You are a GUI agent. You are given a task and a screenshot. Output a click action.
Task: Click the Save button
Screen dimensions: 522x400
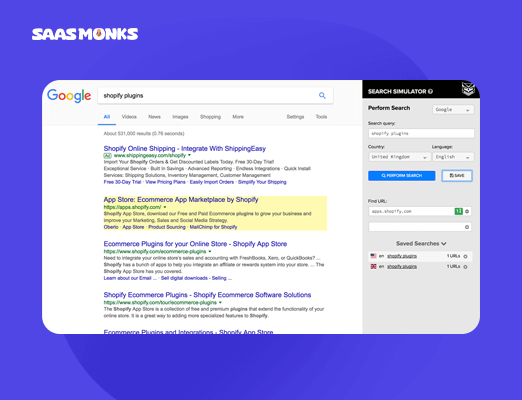click(457, 176)
